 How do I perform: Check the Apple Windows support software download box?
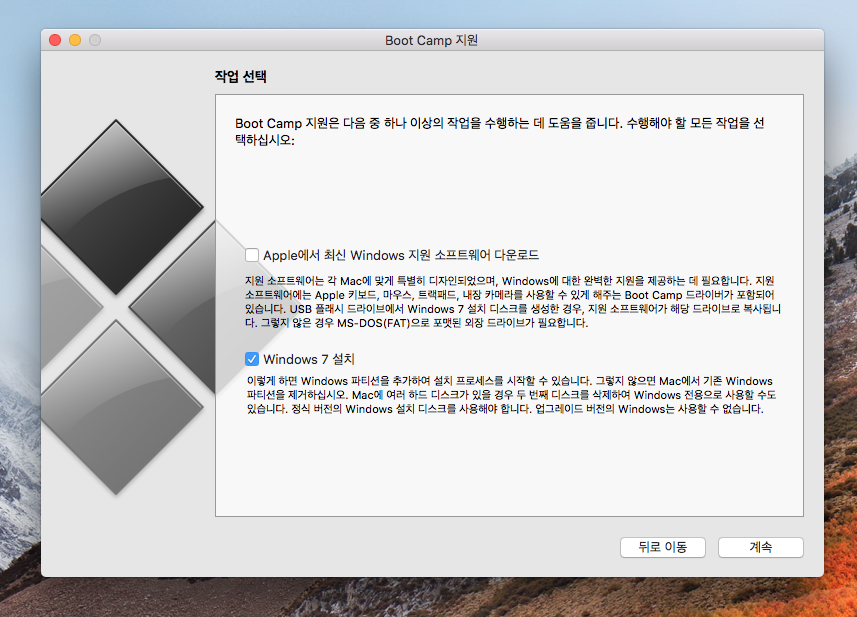click(252, 255)
